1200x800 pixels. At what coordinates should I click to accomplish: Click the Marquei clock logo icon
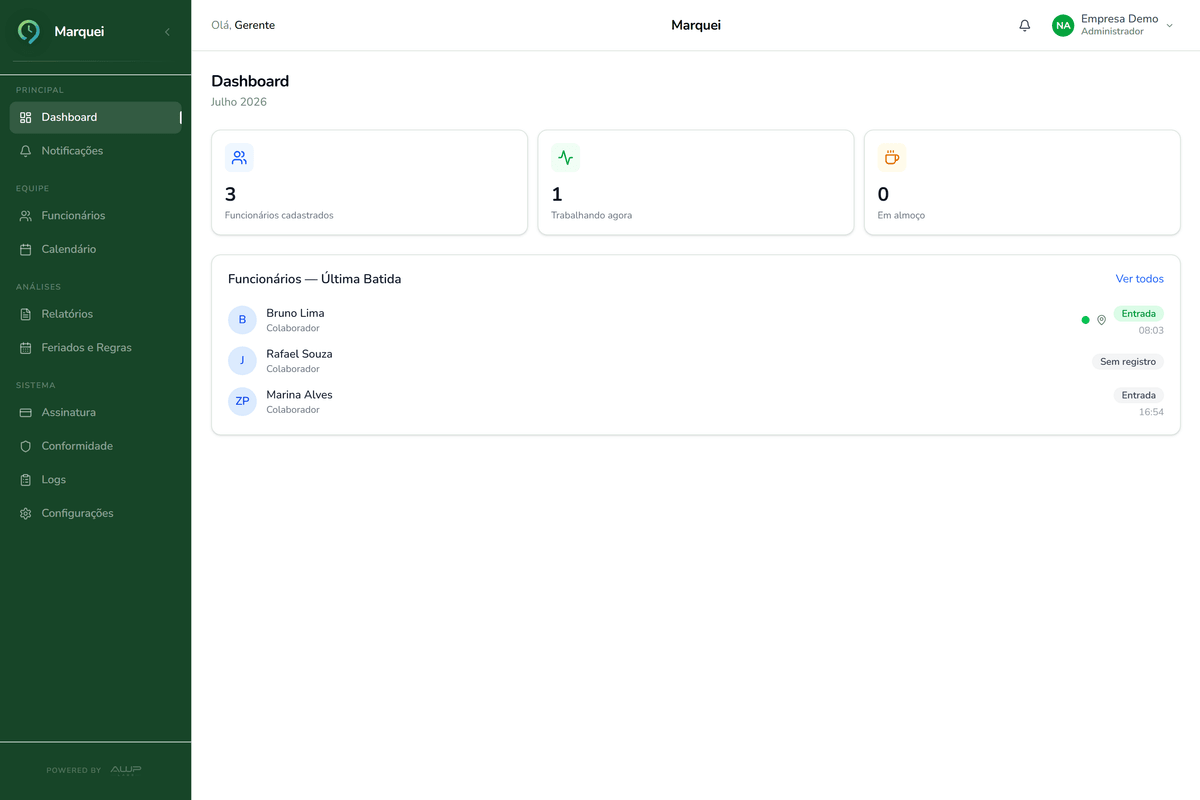pyautogui.click(x=30, y=32)
